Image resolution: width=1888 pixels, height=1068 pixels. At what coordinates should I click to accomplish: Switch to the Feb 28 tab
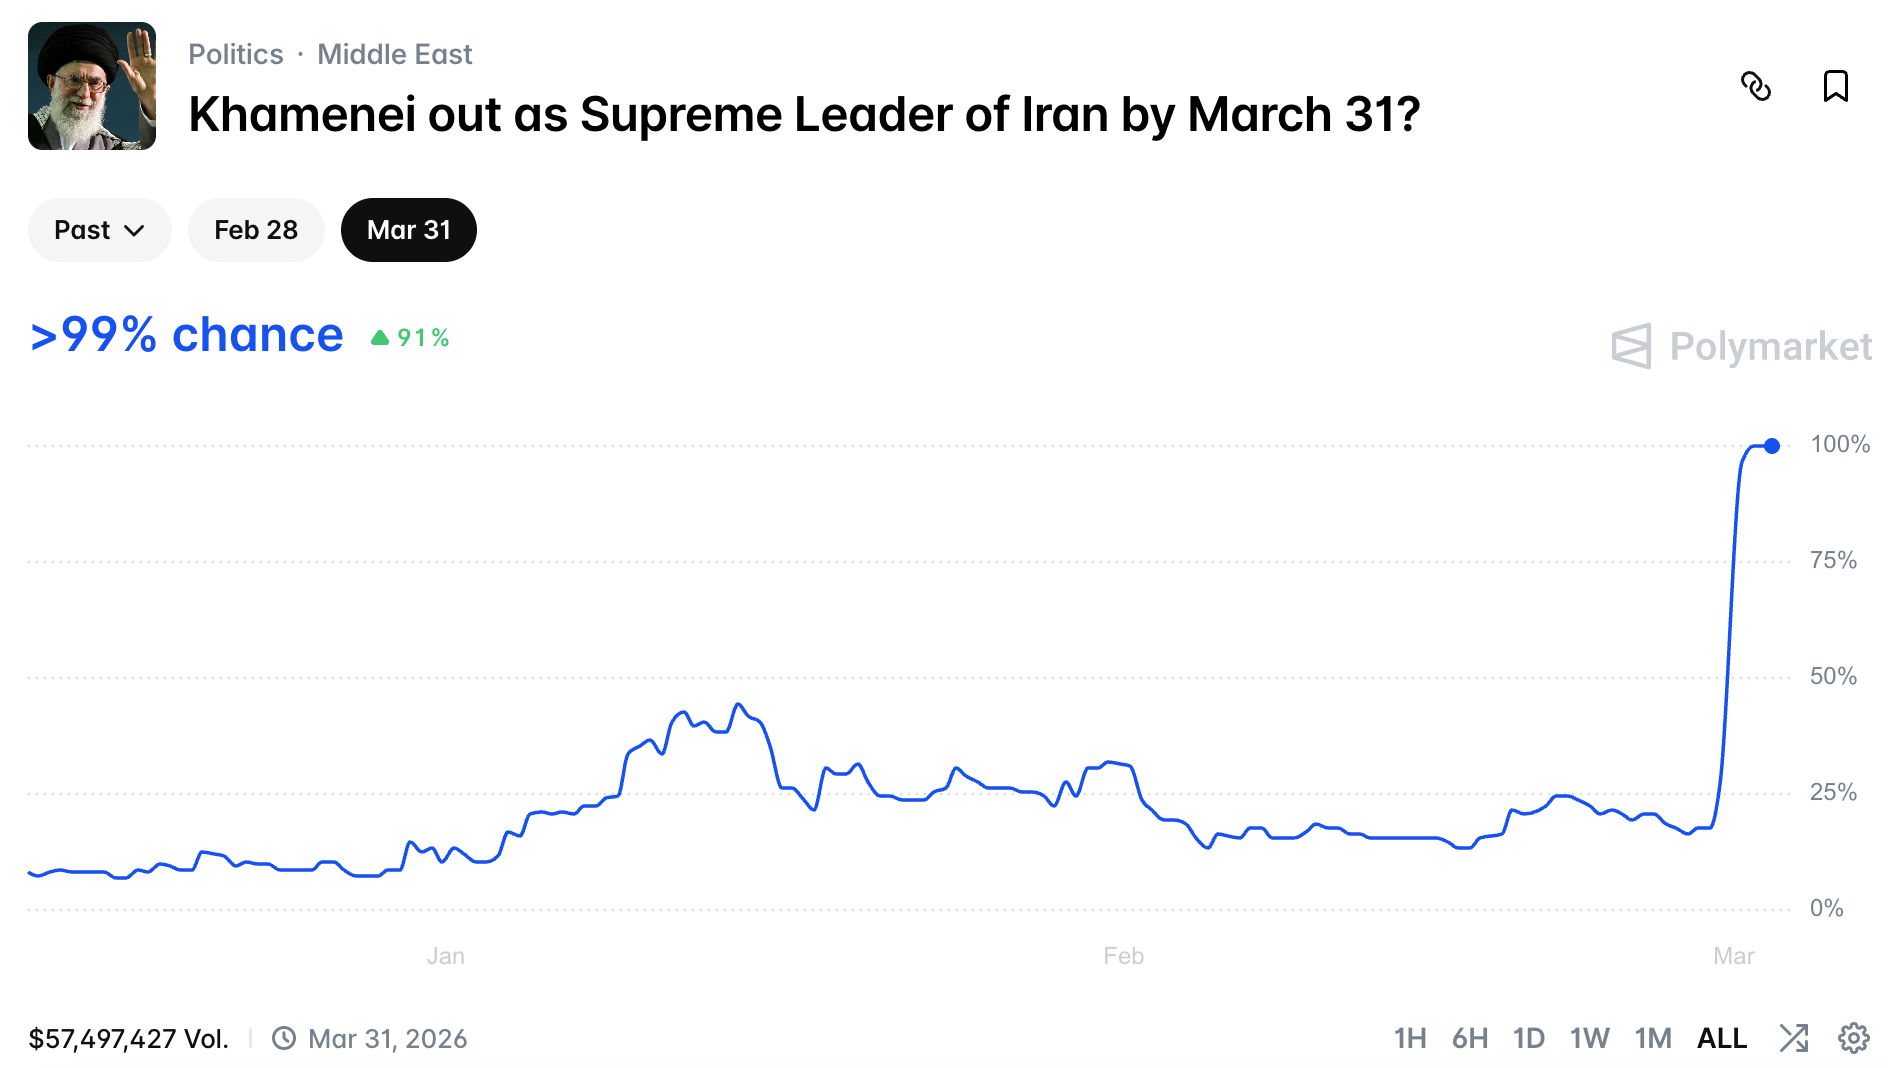pos(256,229)
